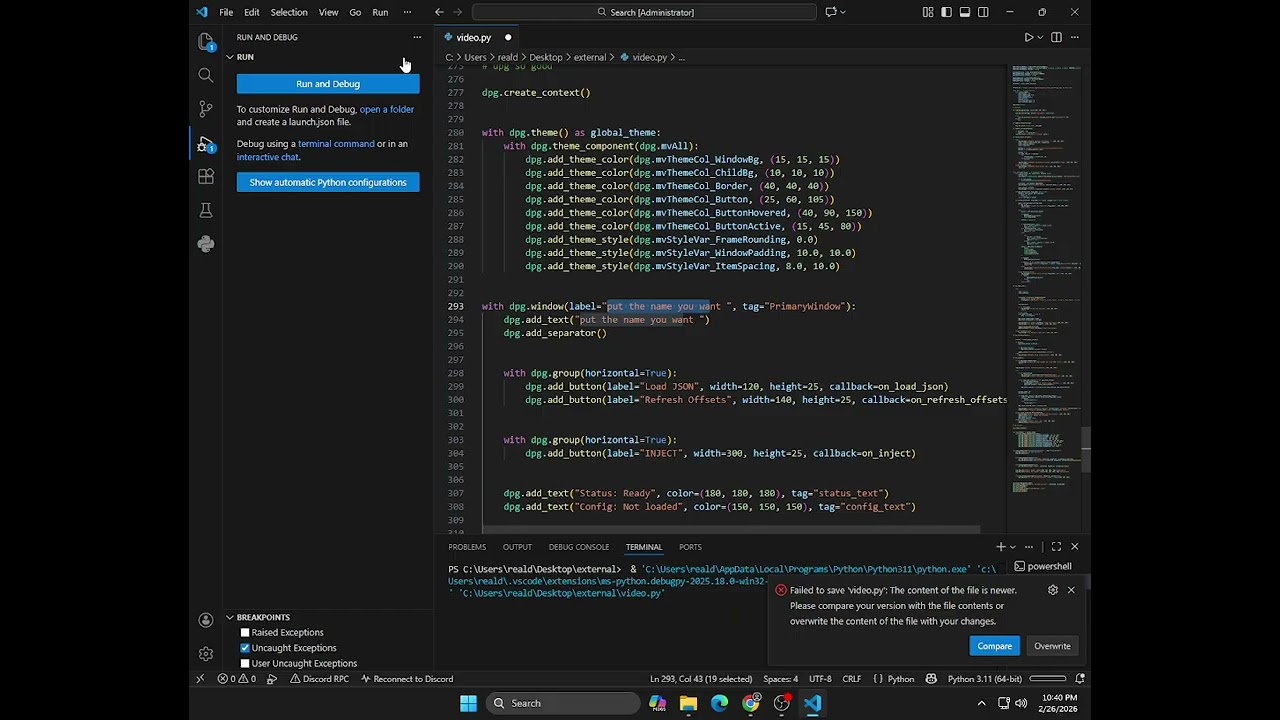This screenshot has height=720, width=1280.
Task: Click the Copilot chat icon in the title bar
Action: click(x=830, y=12)
